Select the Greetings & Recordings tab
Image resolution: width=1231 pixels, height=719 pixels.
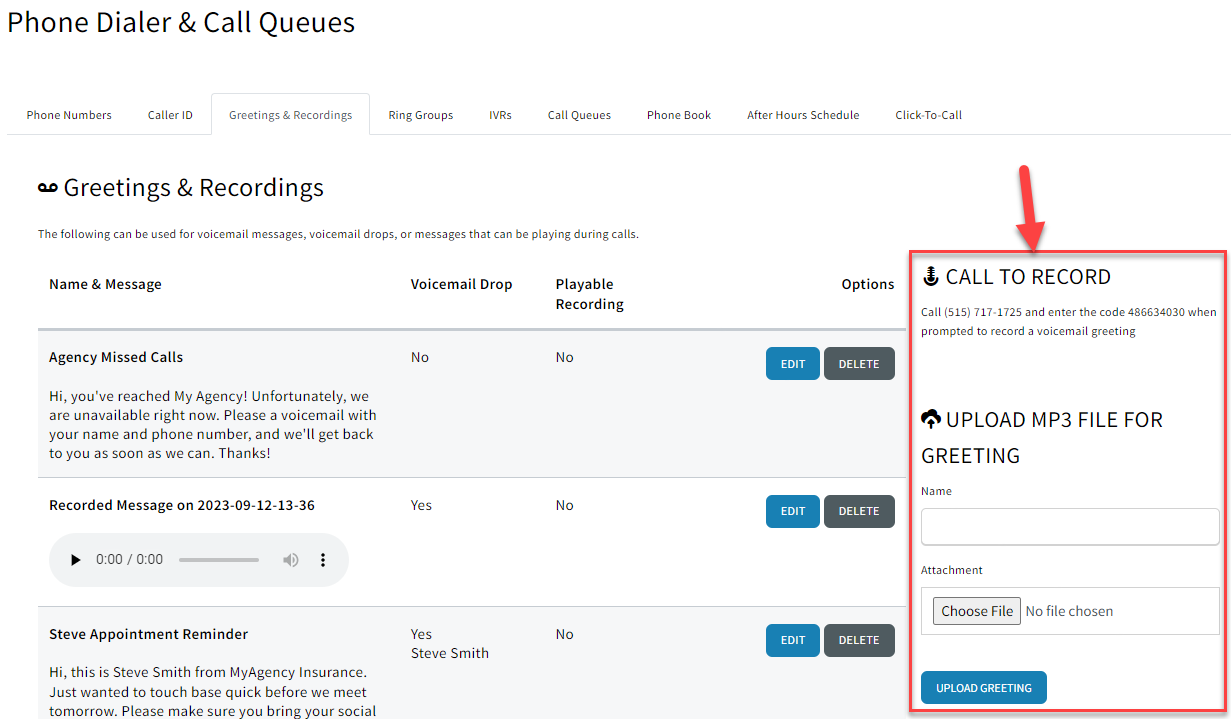(x=290, y=115)
